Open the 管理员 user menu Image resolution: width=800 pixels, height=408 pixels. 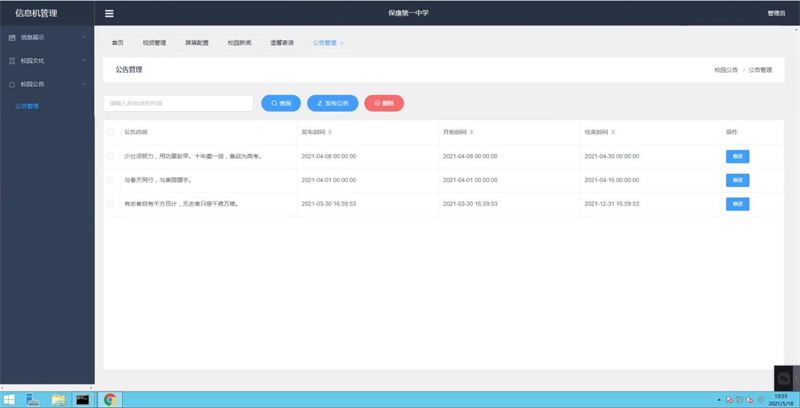click(776, 13)
